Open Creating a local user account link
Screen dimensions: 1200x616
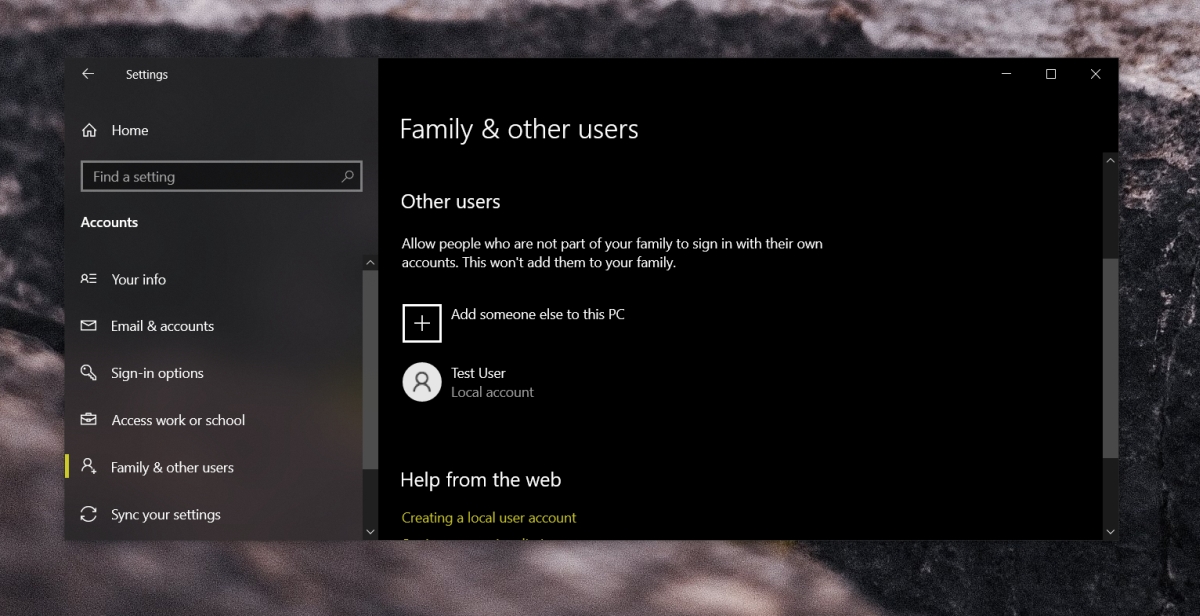coord(489,517)
